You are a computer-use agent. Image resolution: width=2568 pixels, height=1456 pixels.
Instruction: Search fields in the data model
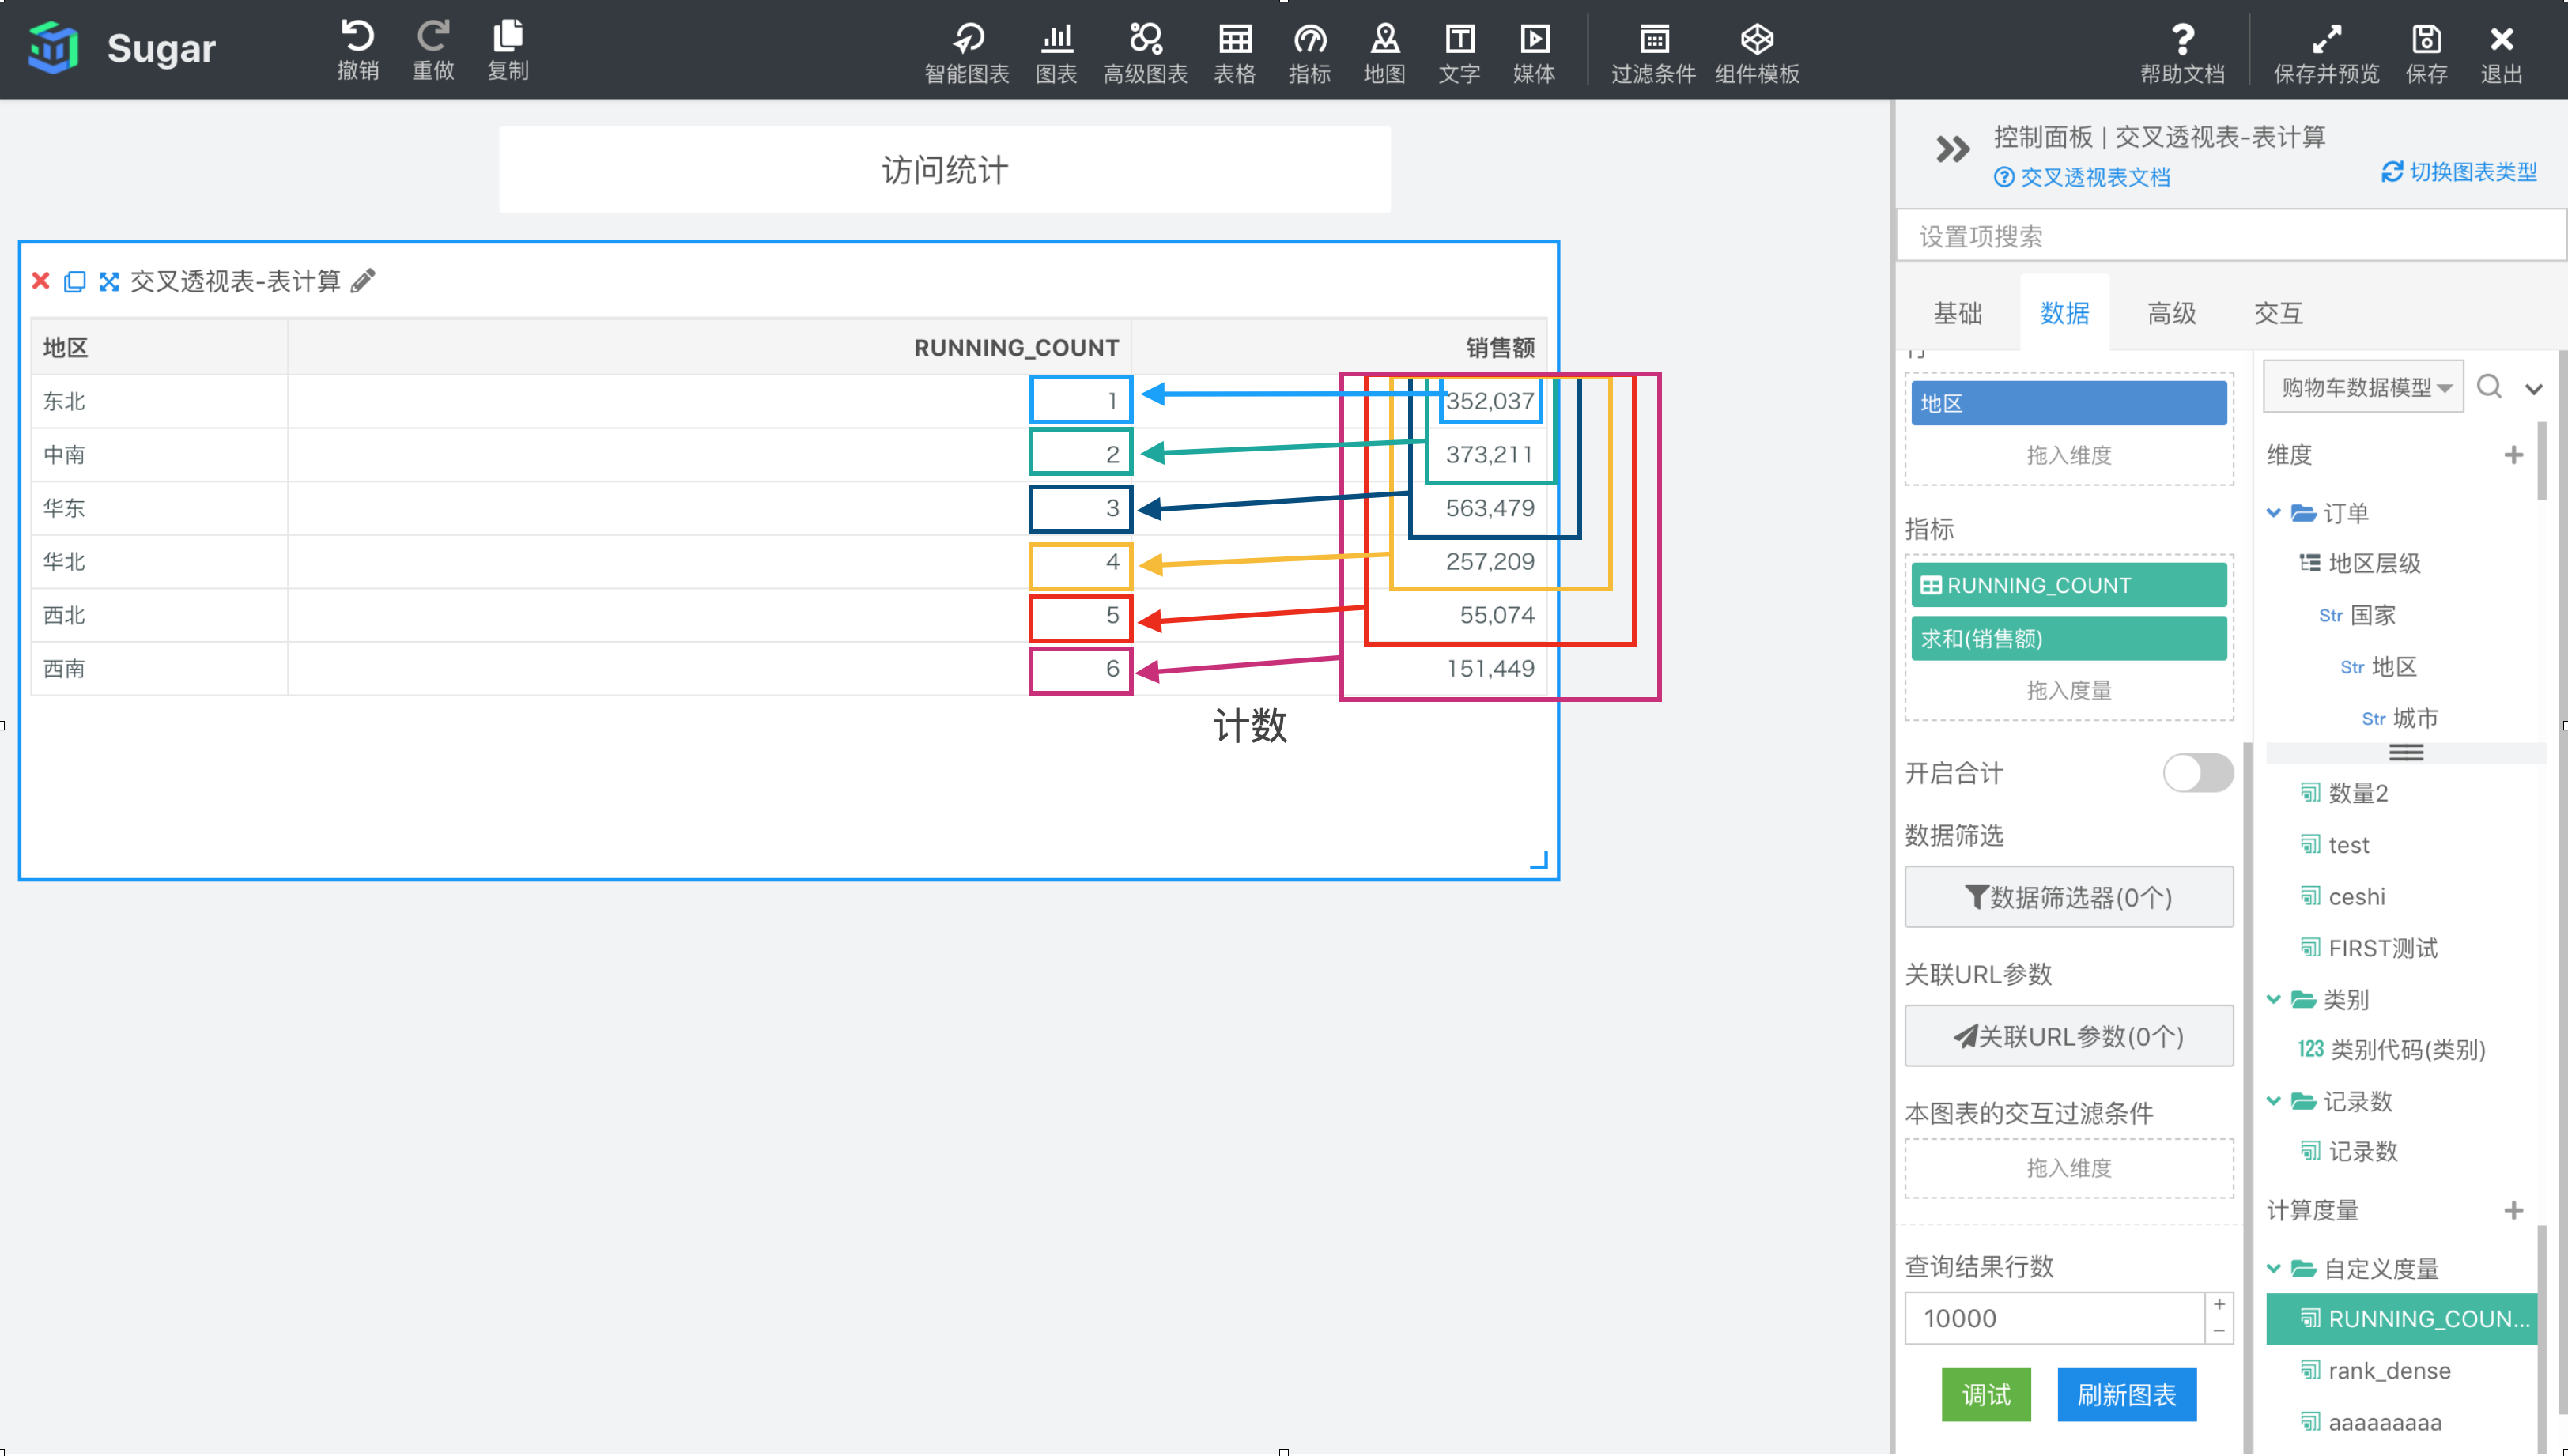2489,387
